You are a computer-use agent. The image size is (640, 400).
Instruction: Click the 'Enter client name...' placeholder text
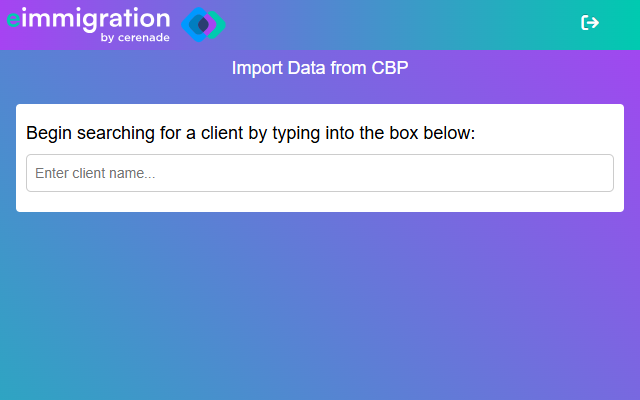[95, 173]
